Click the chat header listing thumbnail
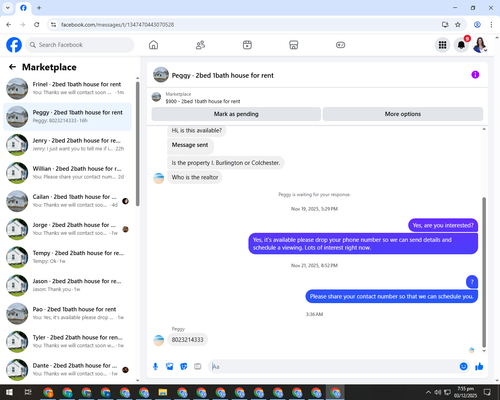 [x=161, y=75]
